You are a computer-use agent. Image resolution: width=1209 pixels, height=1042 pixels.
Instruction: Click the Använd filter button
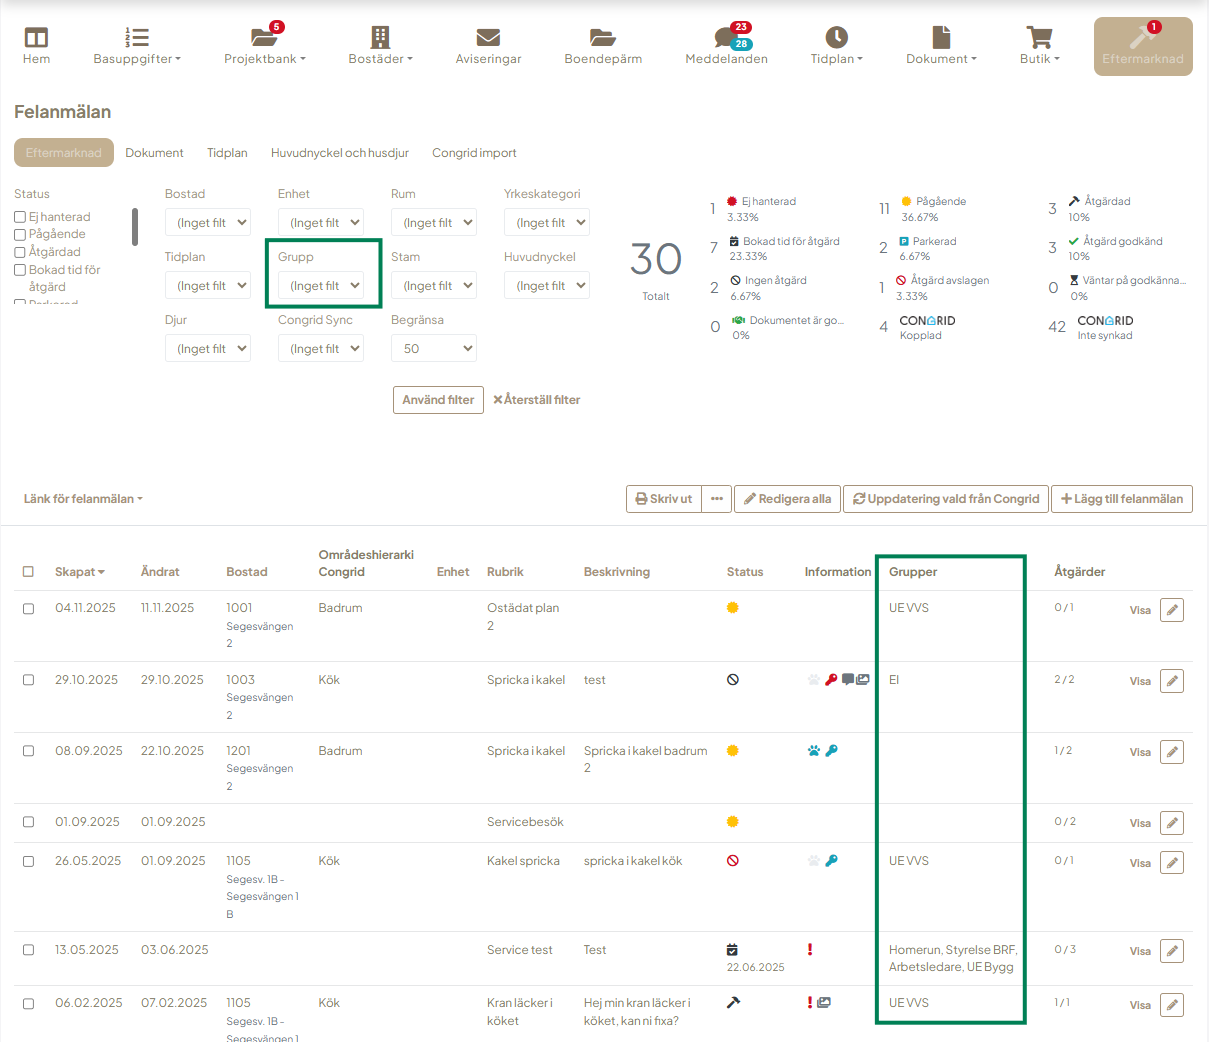coord(438,400)
